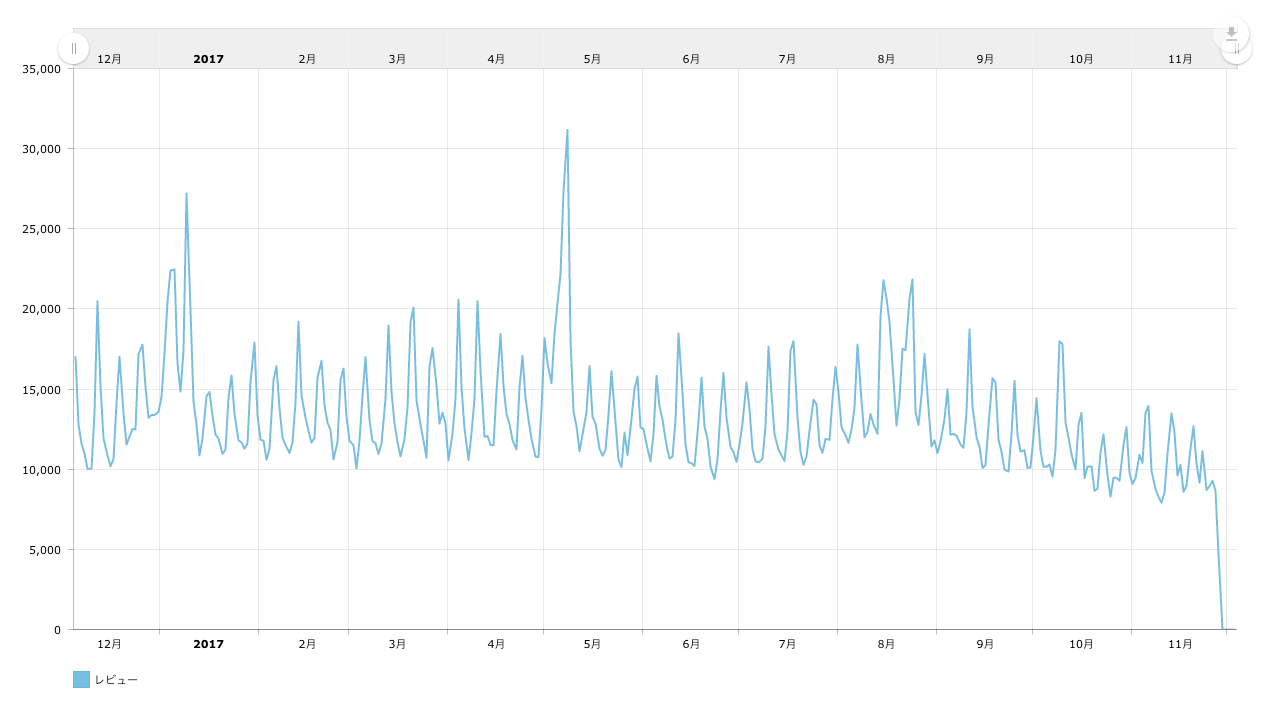Screen dimensions: 1266x717
Task: Click the blue レビュー legend color swatch
Action: click(81, 680)
